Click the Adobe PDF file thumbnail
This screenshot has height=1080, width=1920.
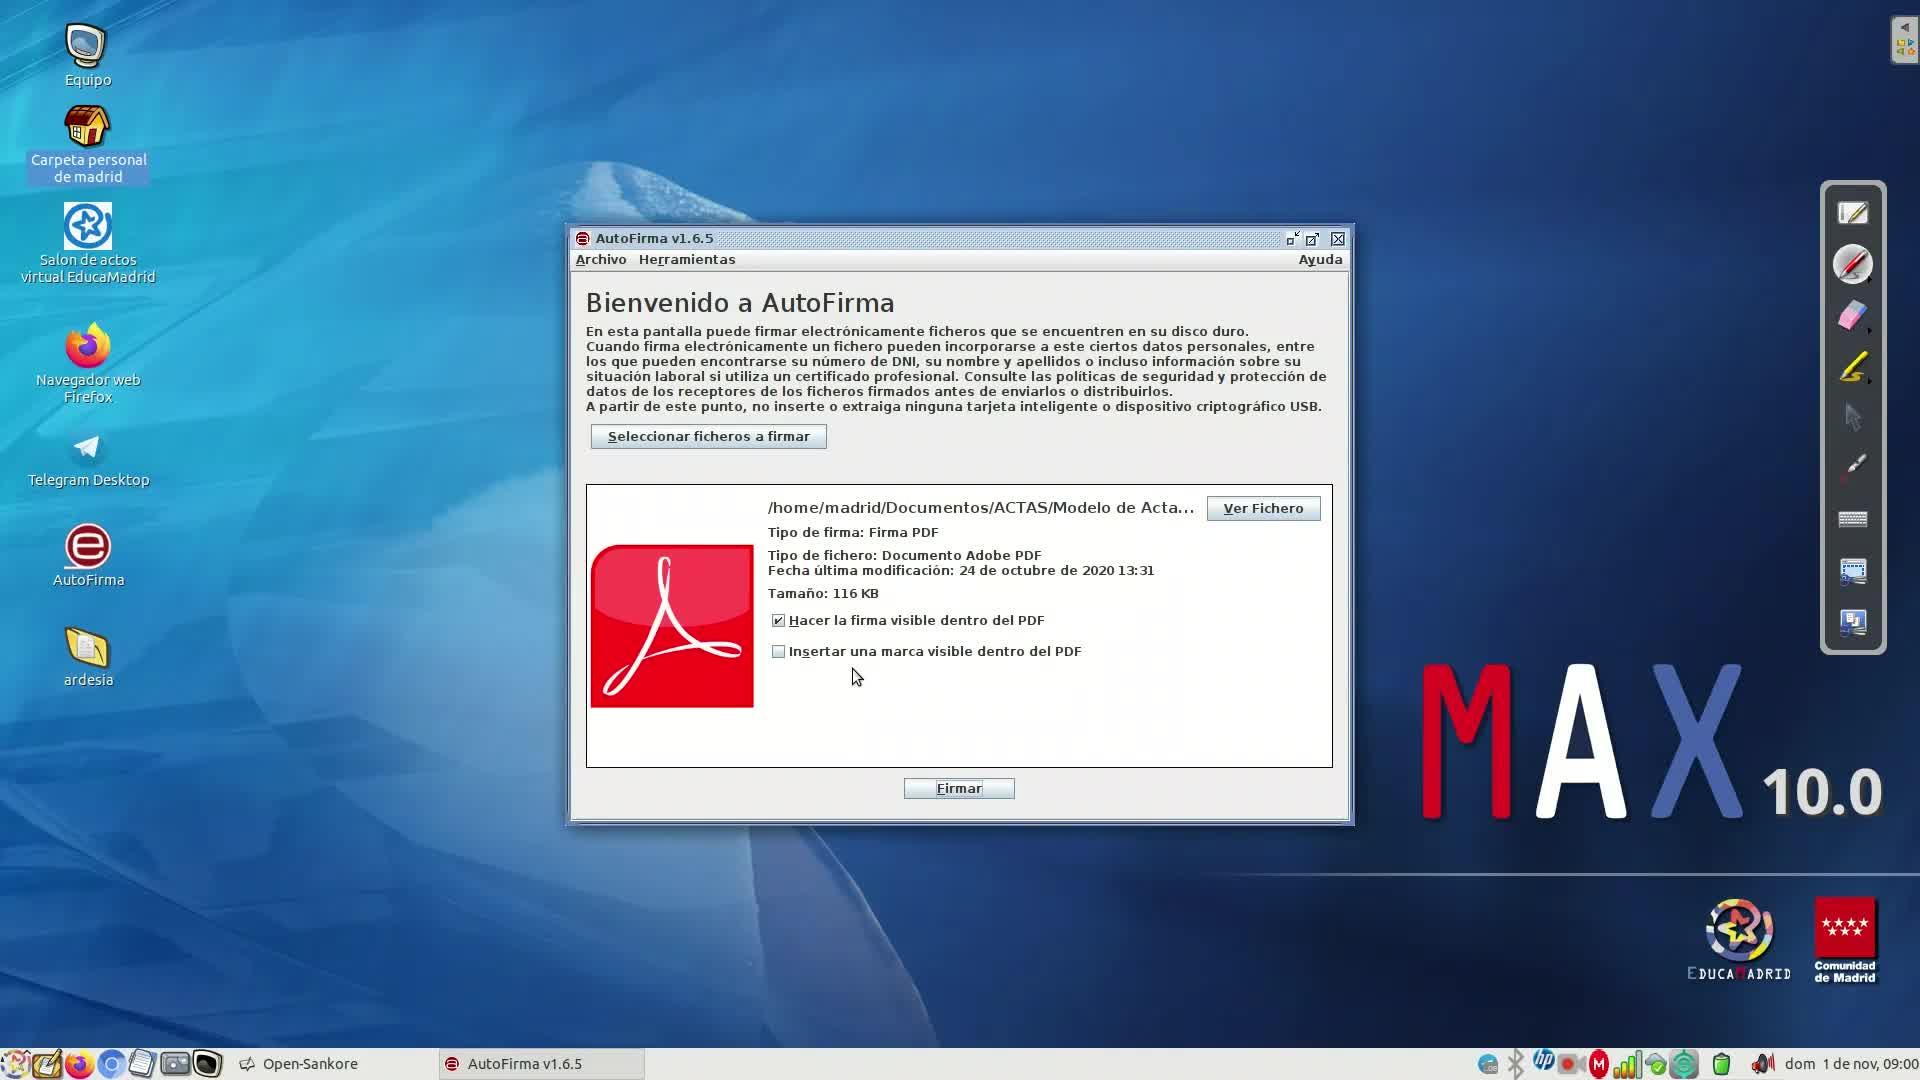click(x=672, y=626)
